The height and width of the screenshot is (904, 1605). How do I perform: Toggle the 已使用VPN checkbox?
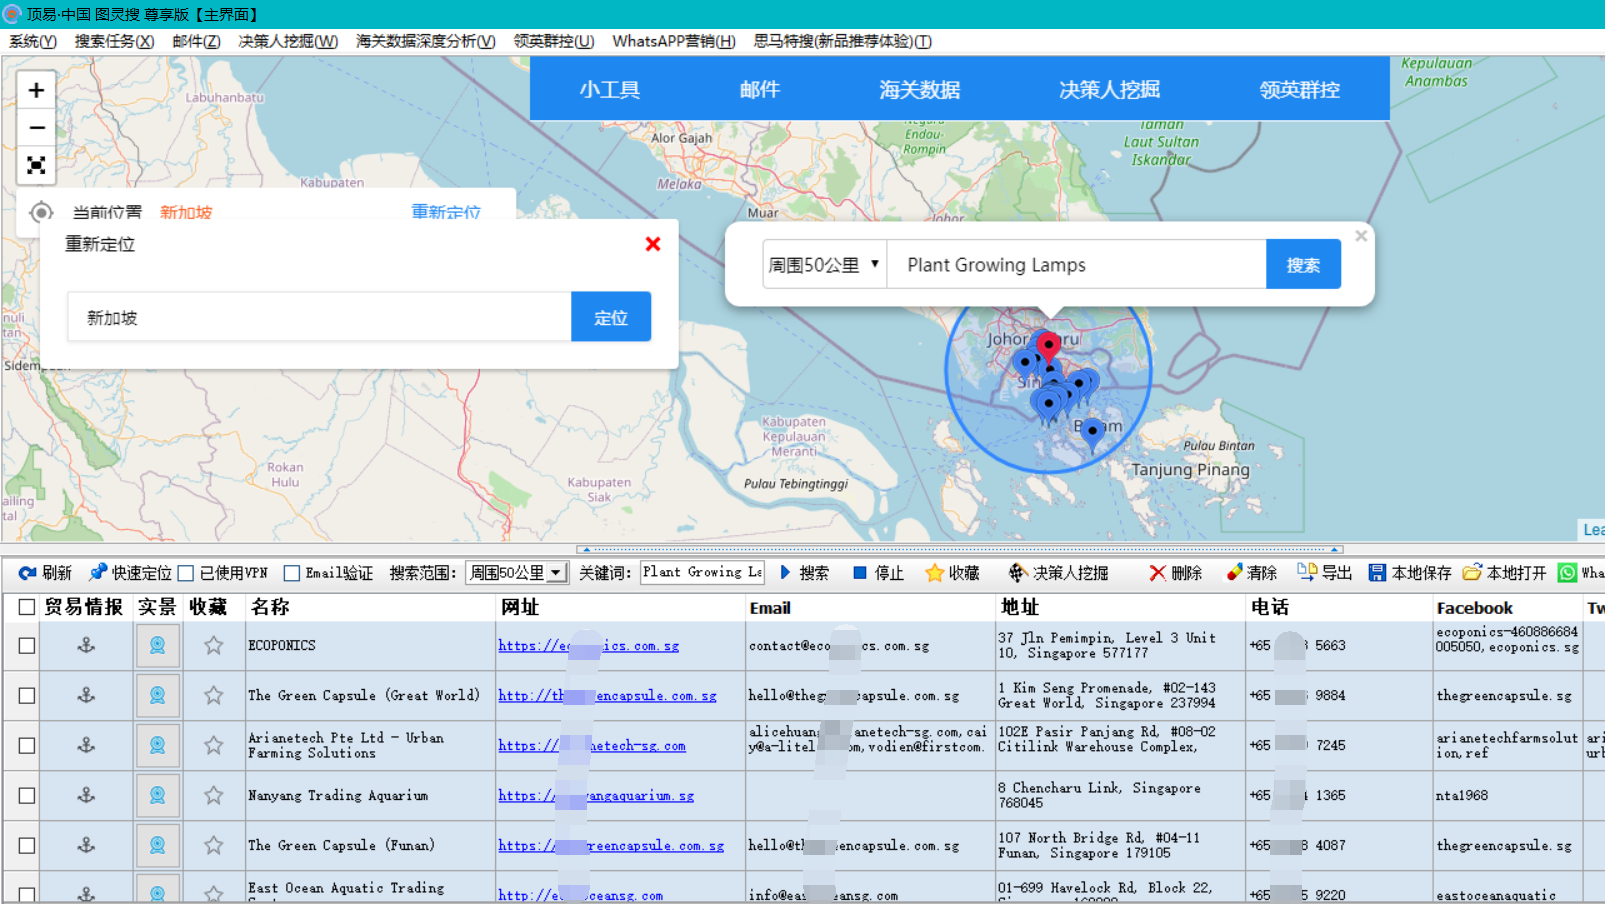(185, 573)
